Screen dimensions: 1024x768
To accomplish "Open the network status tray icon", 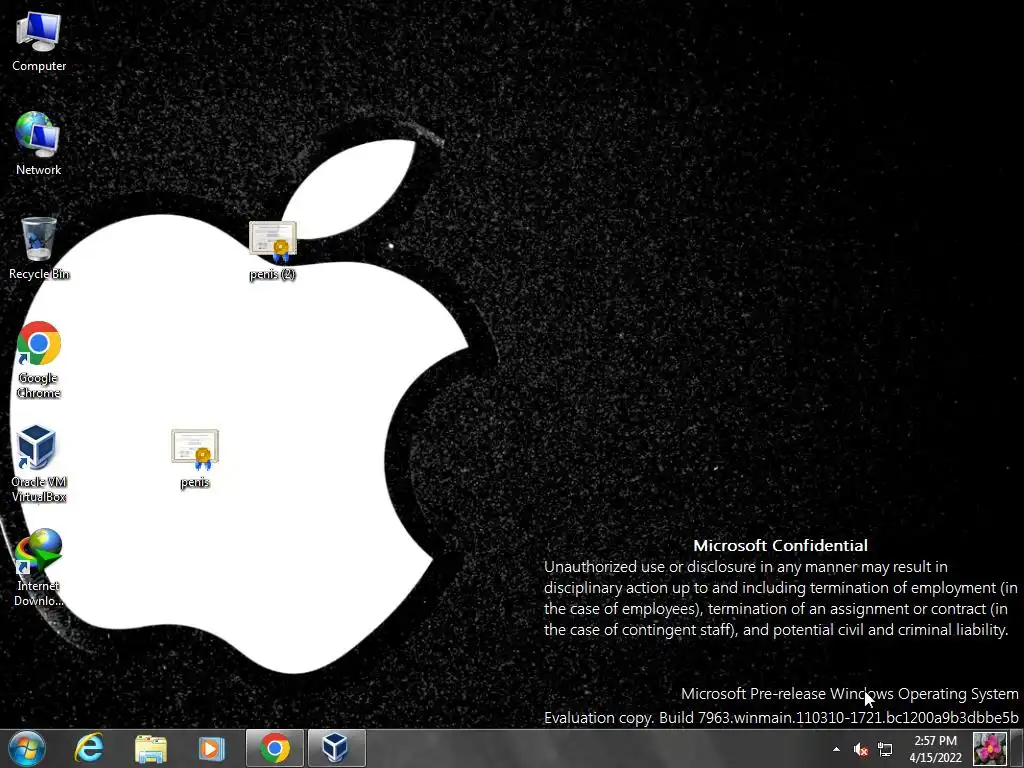I will [885, 750].
